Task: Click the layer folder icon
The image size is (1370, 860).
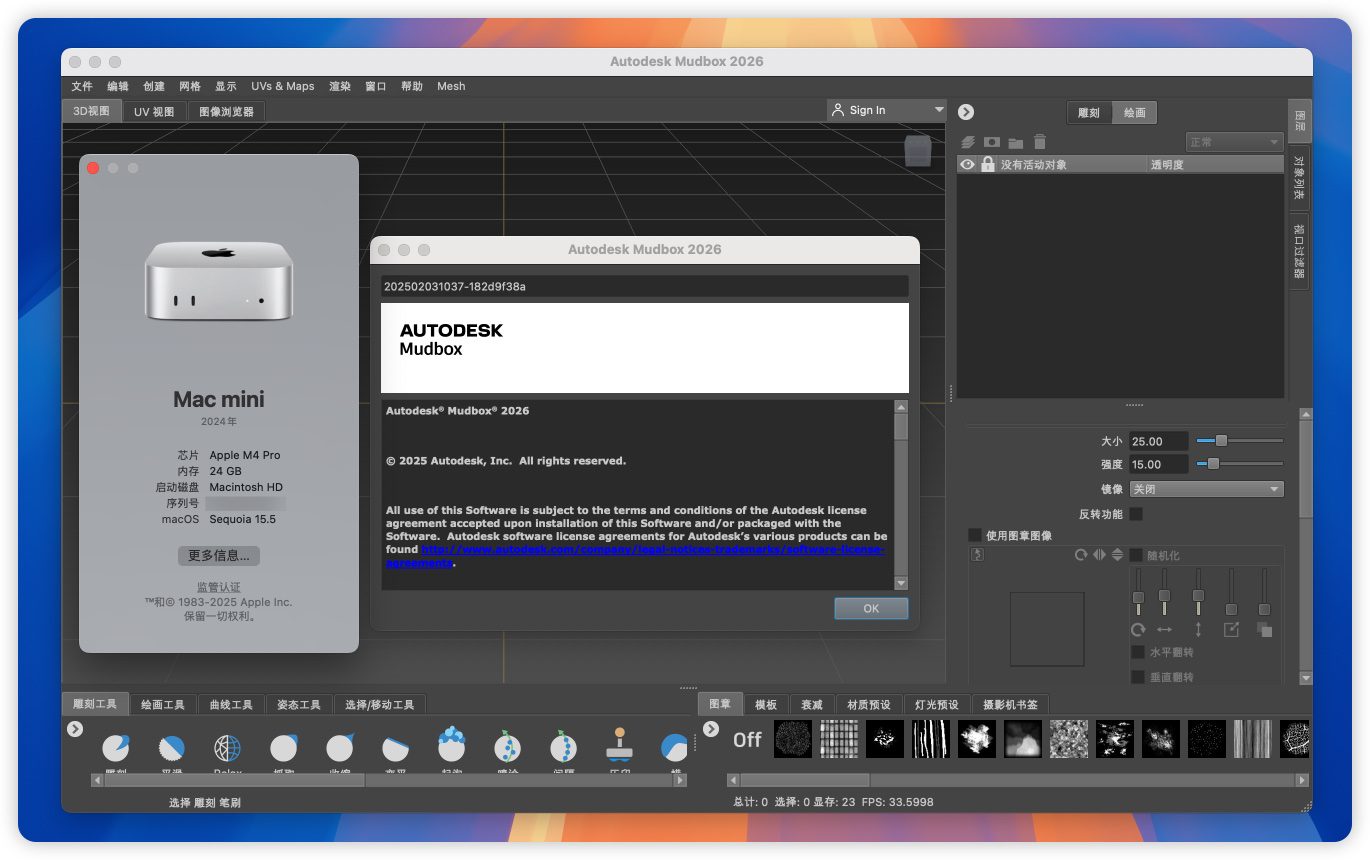Action: coord(1016,143)
